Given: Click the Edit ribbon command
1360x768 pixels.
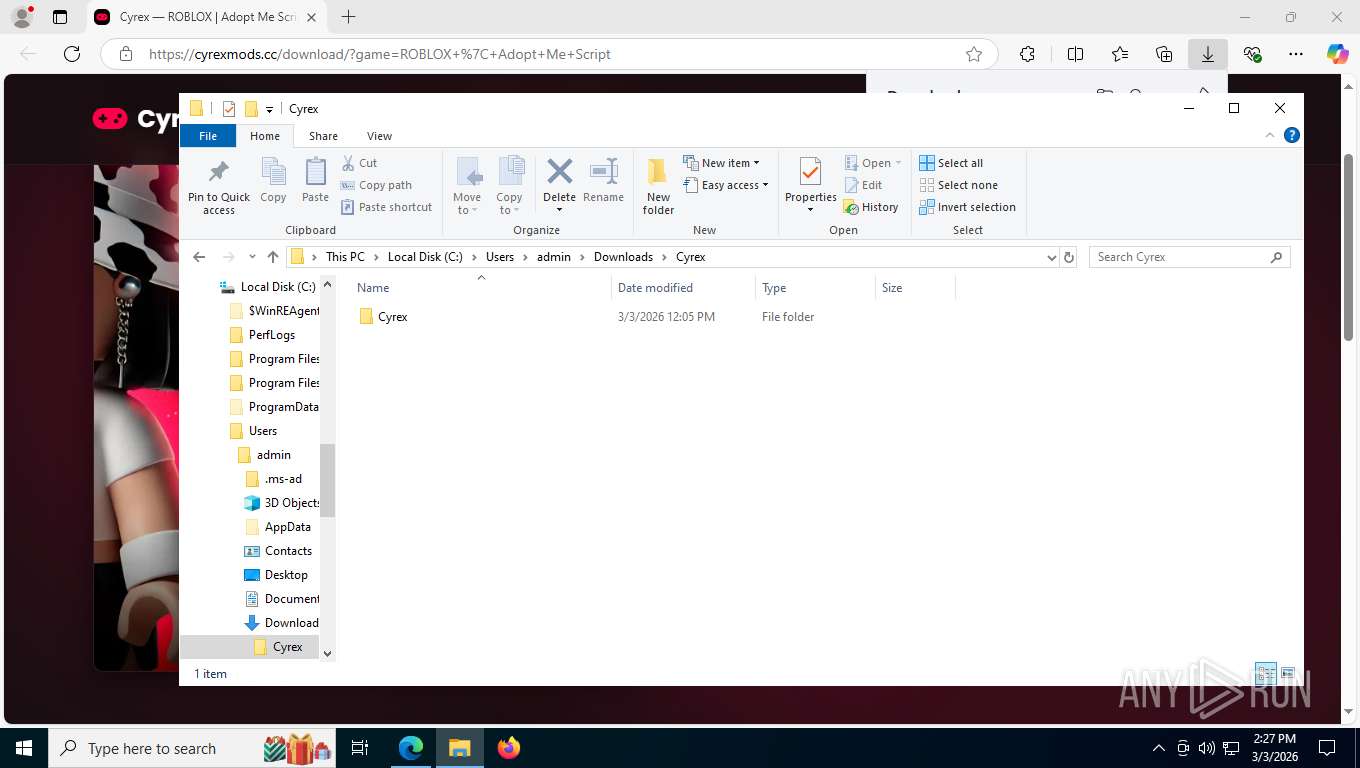Looking at the screenshot, I should (x=863, y=185).
